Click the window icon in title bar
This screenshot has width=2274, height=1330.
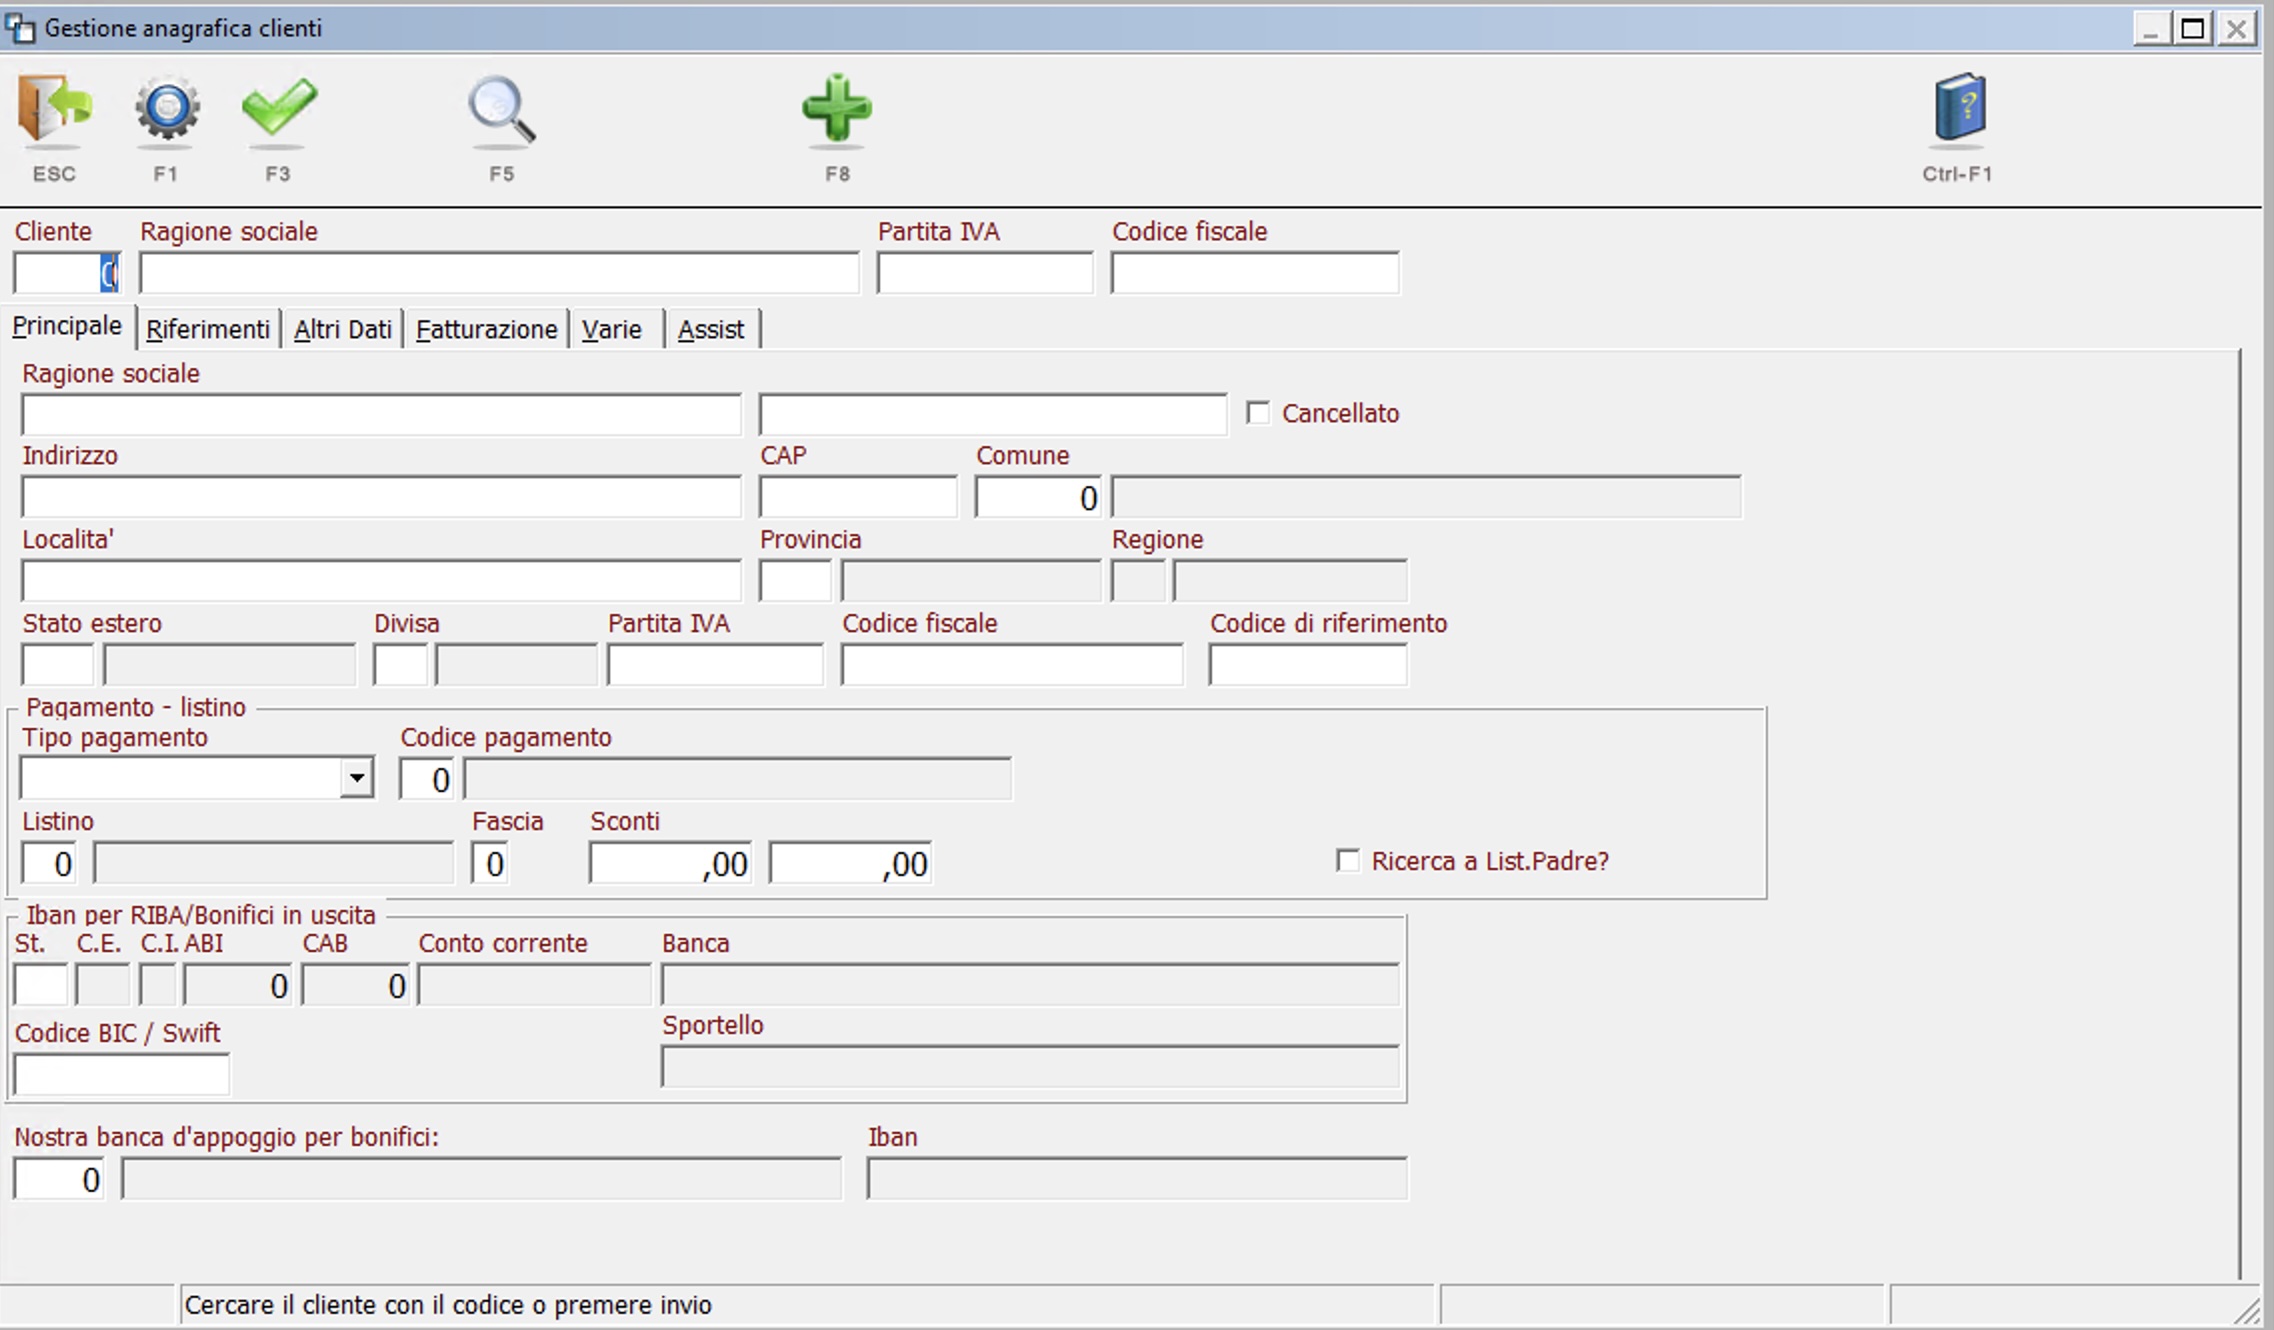click(20, 28)
